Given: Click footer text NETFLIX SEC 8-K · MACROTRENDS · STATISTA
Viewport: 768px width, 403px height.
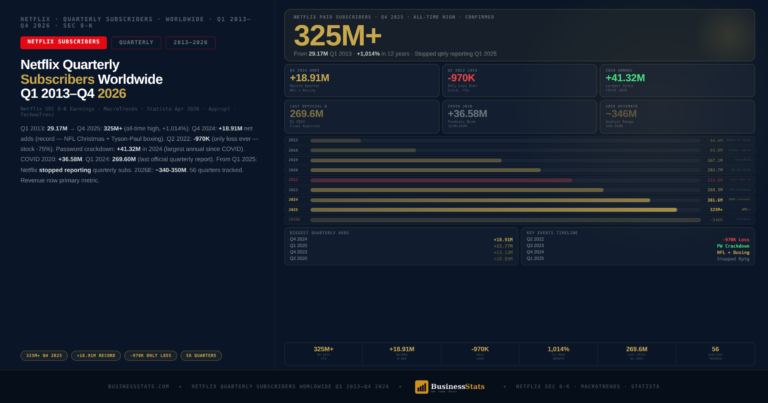Looking at the screenshot, I should click(x=588, y=386).
